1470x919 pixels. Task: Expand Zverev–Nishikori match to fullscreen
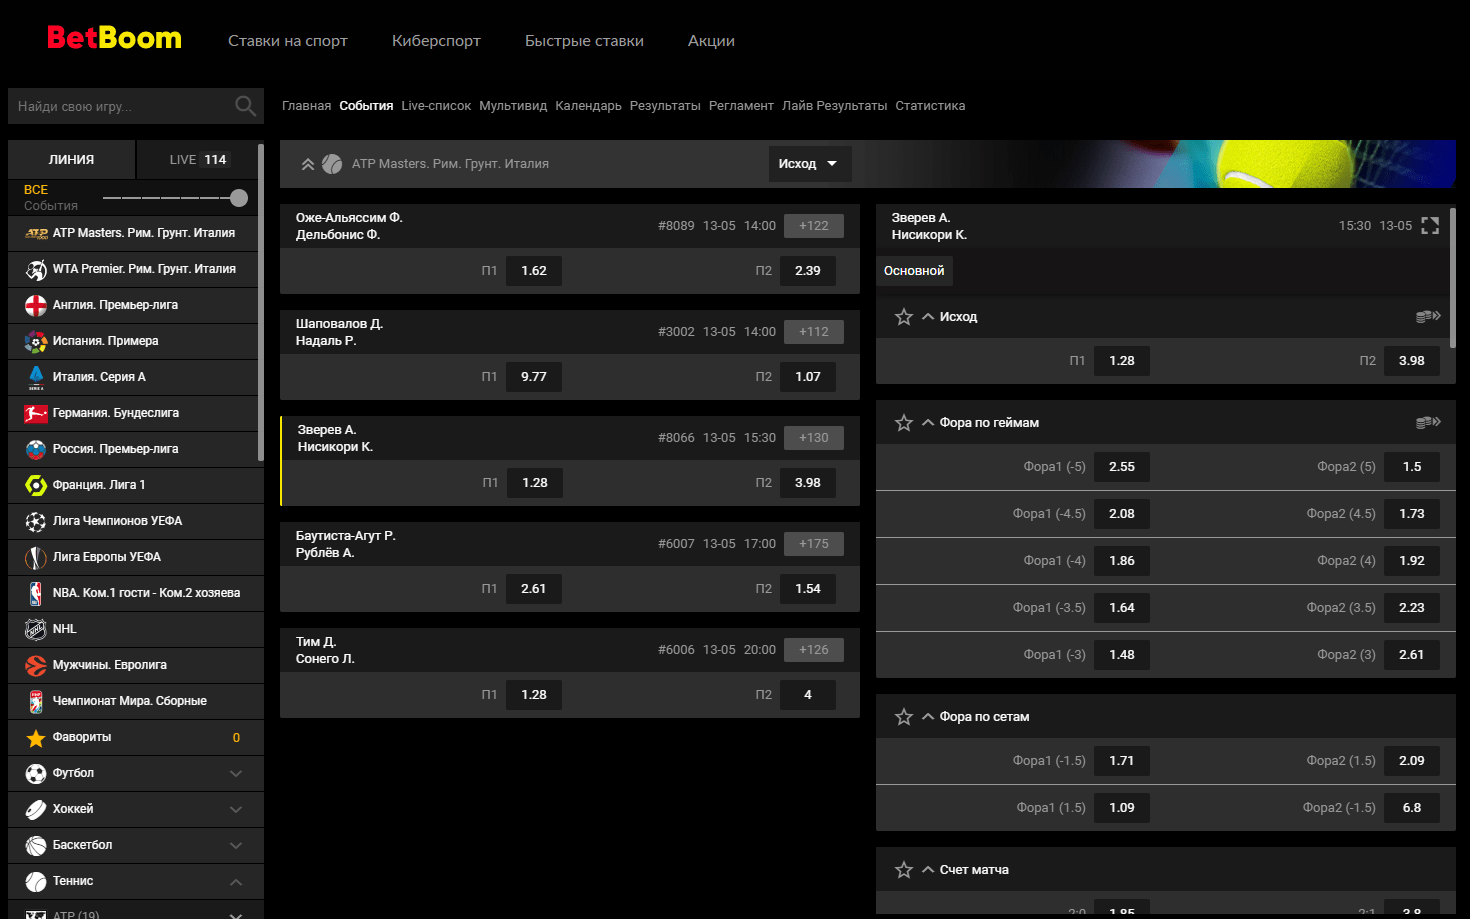tap(1430, 226)
